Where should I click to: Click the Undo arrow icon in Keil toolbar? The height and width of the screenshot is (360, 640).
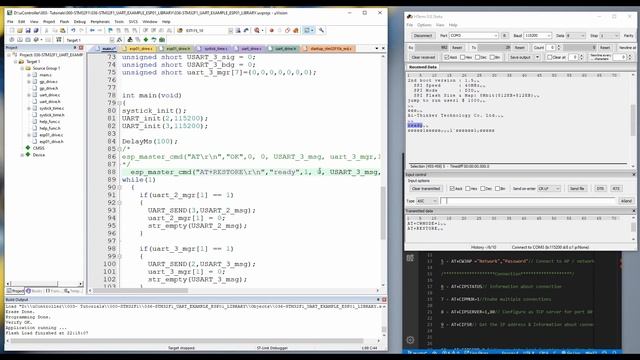[x=73, y=30]
